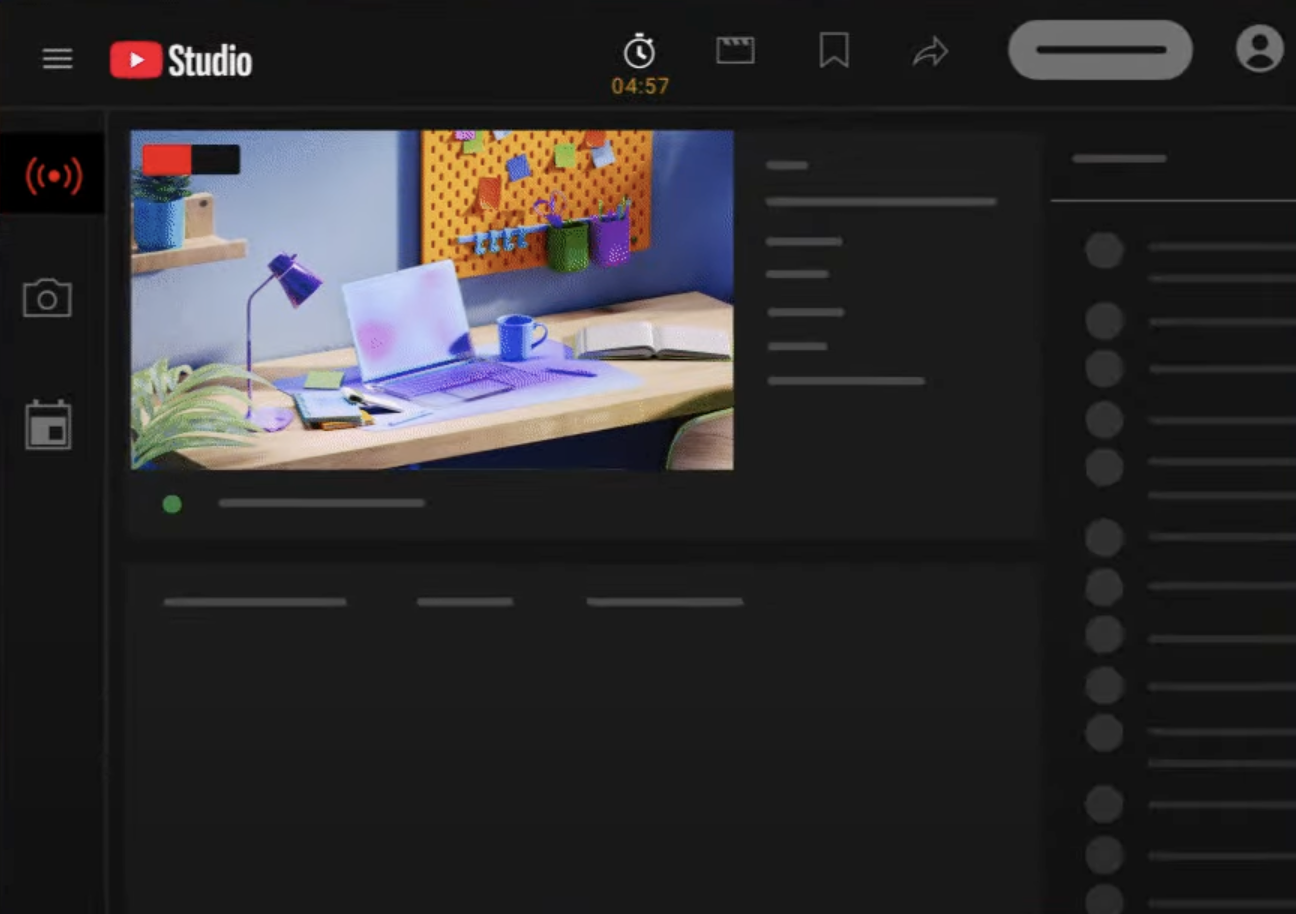Open the Manage calendar sidebar icon
Viewport: 1296px width, 914px height.
[48, 425]
